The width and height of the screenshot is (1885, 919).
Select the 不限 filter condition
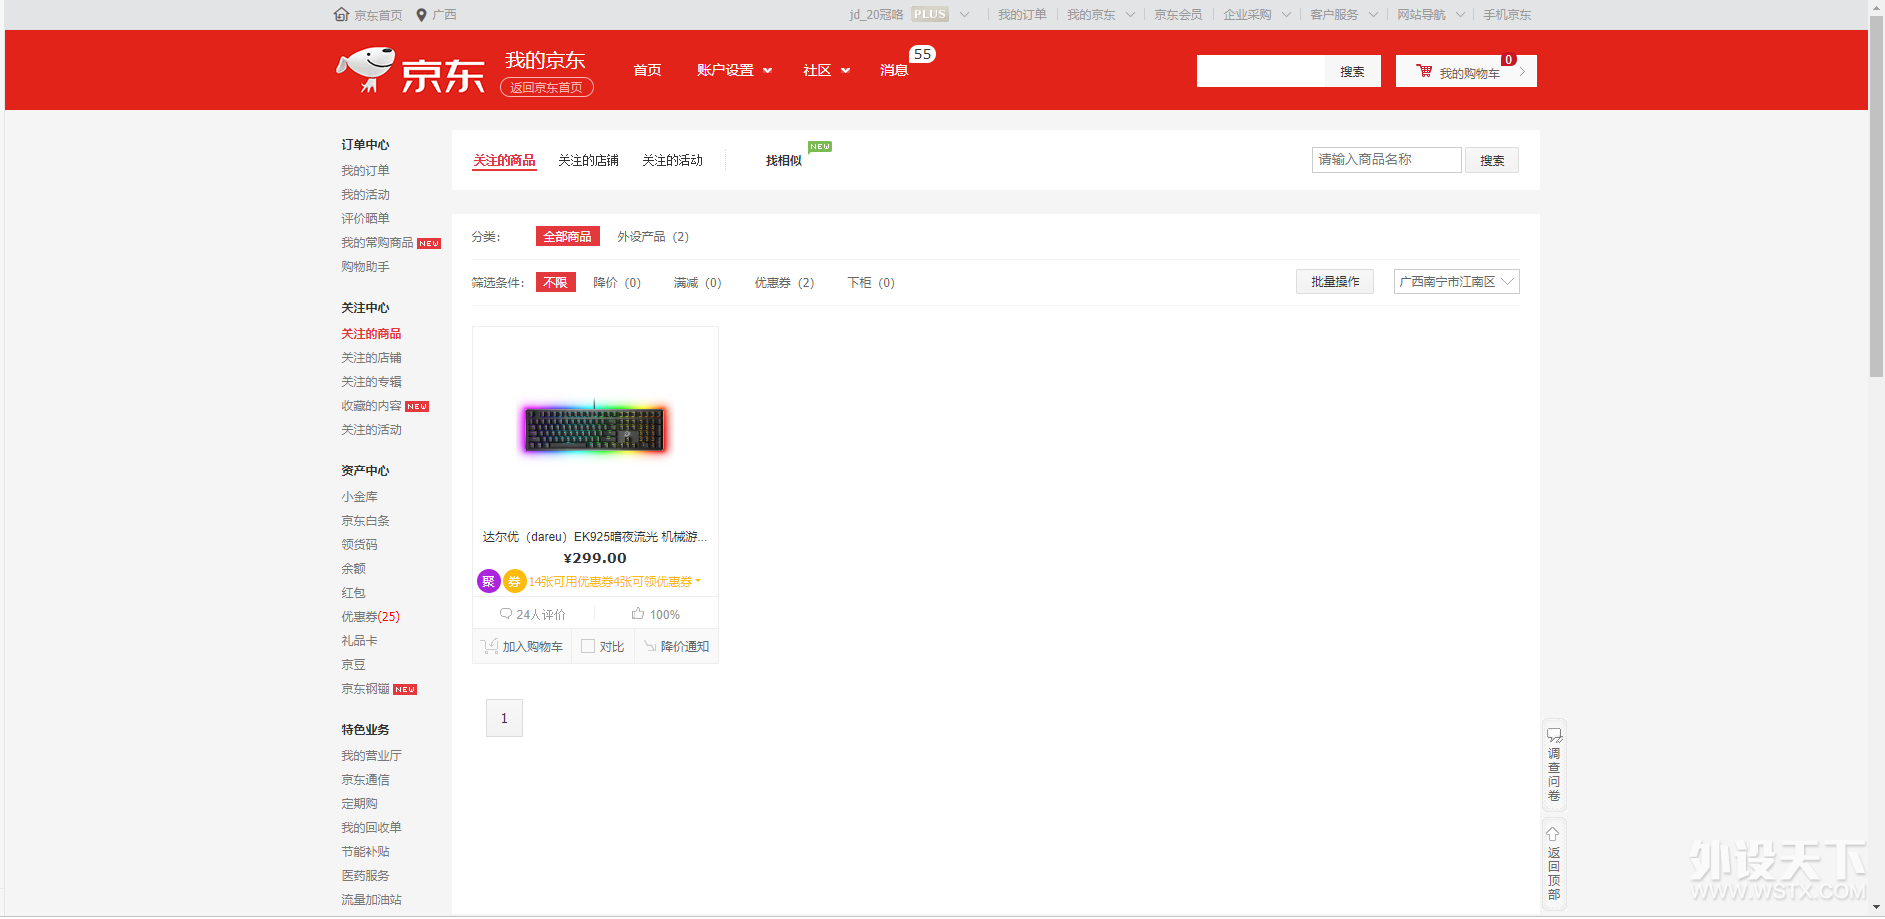pyautogui.click(x=555, y=283)
